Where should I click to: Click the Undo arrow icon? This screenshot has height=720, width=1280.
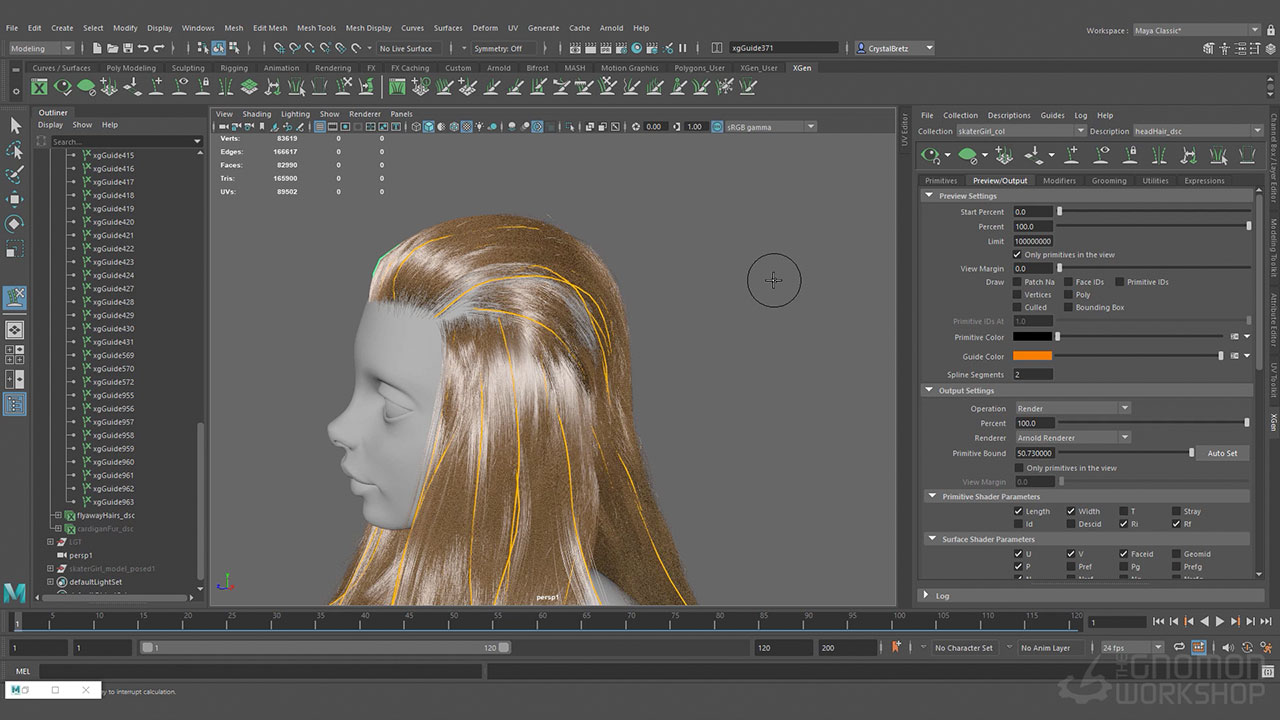click(143, 48)
